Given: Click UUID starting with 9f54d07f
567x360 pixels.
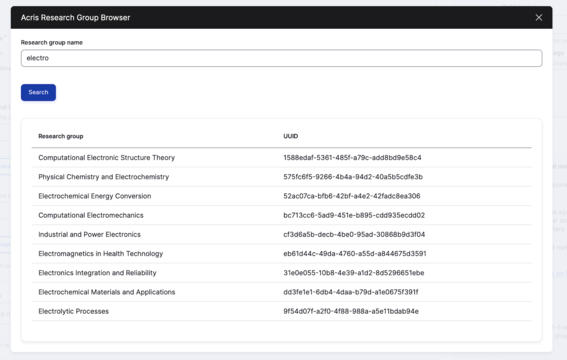Looking at the screenshot, I should [x=351, y=311].
